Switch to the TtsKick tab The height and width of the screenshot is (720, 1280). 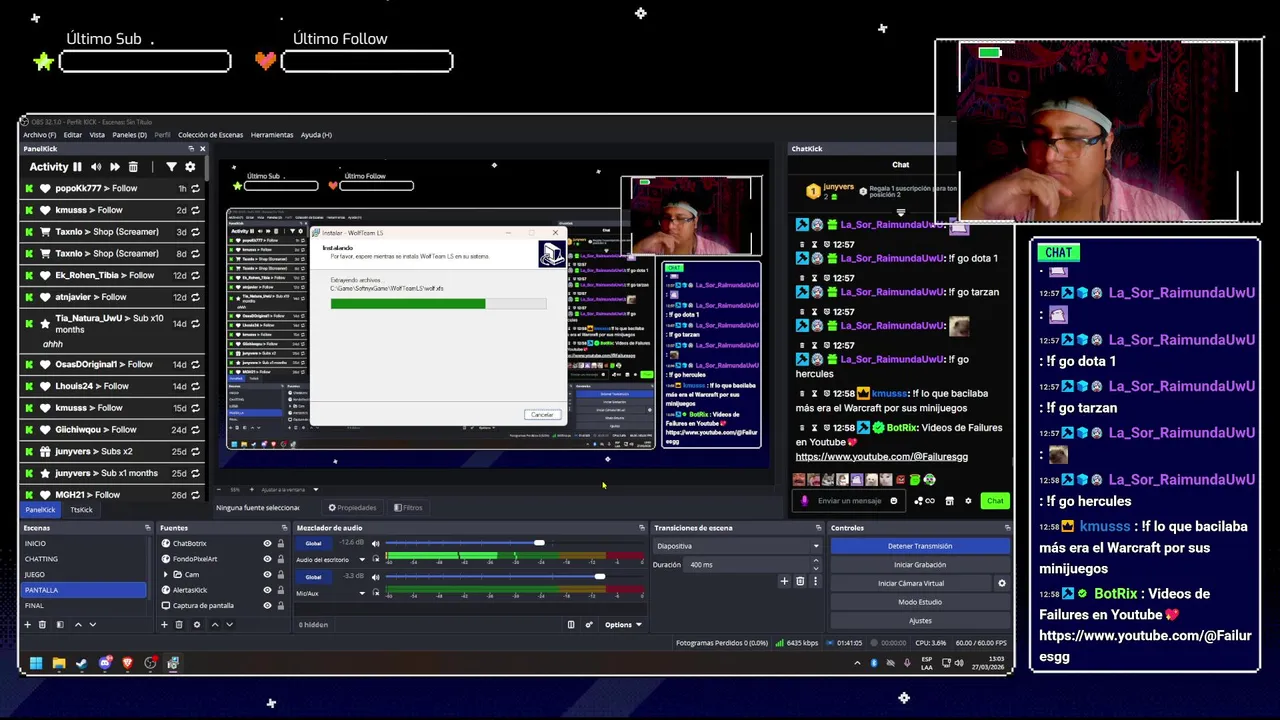click(81, 510)
